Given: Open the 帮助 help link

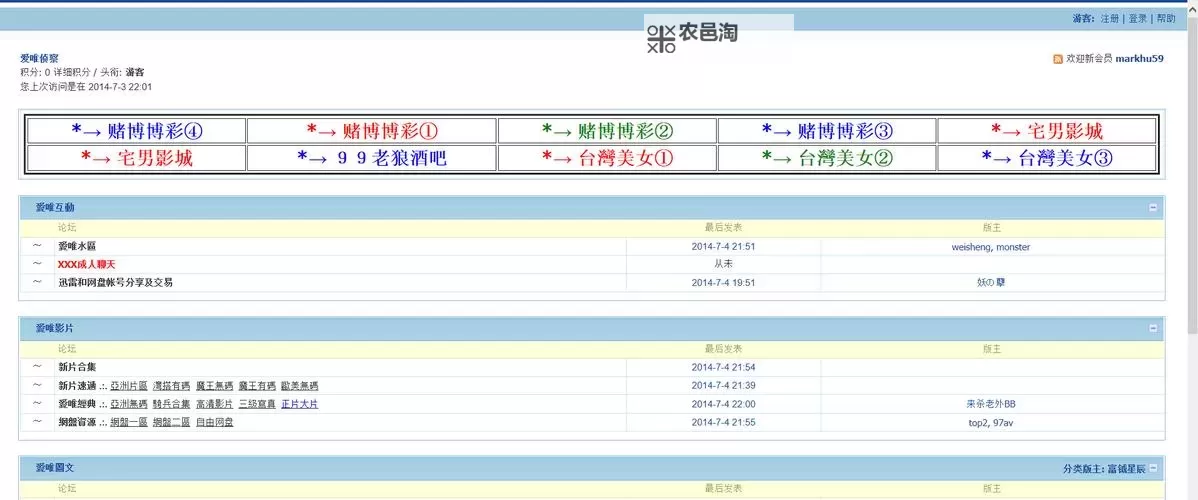Looking at the screenshot, I should 1166,19.
